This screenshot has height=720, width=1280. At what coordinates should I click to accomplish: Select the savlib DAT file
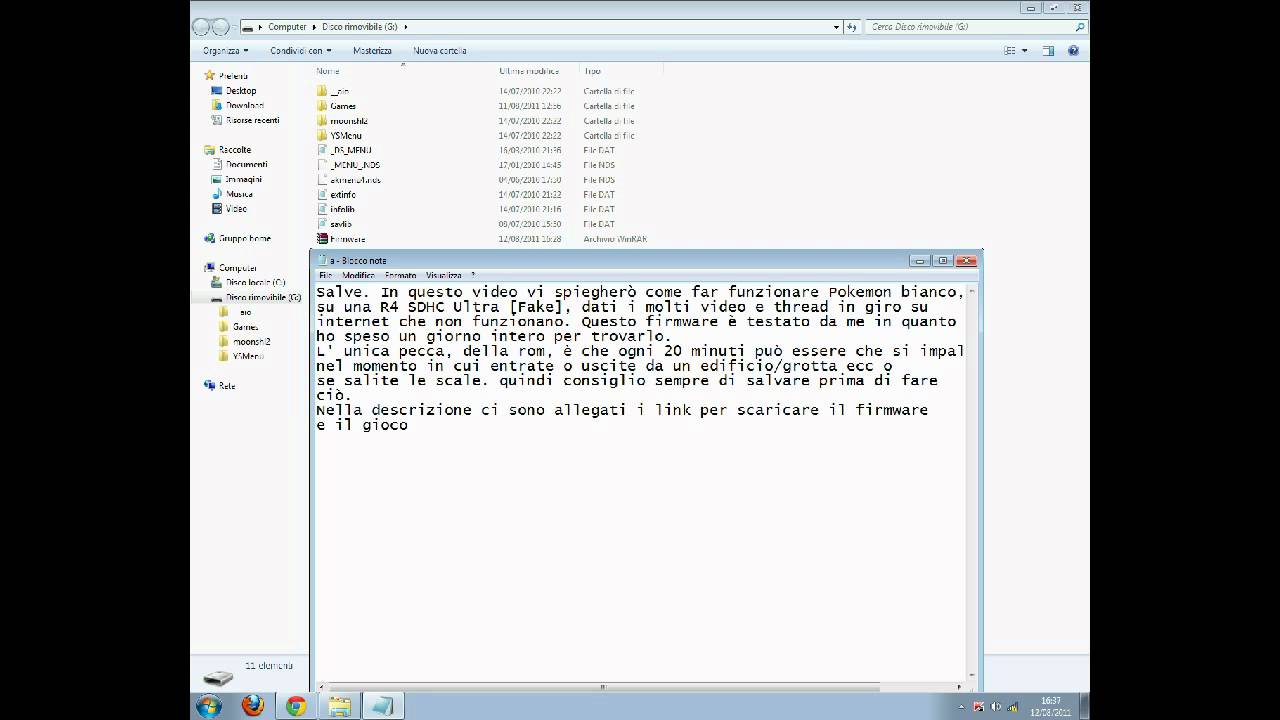tap(341, 224)
